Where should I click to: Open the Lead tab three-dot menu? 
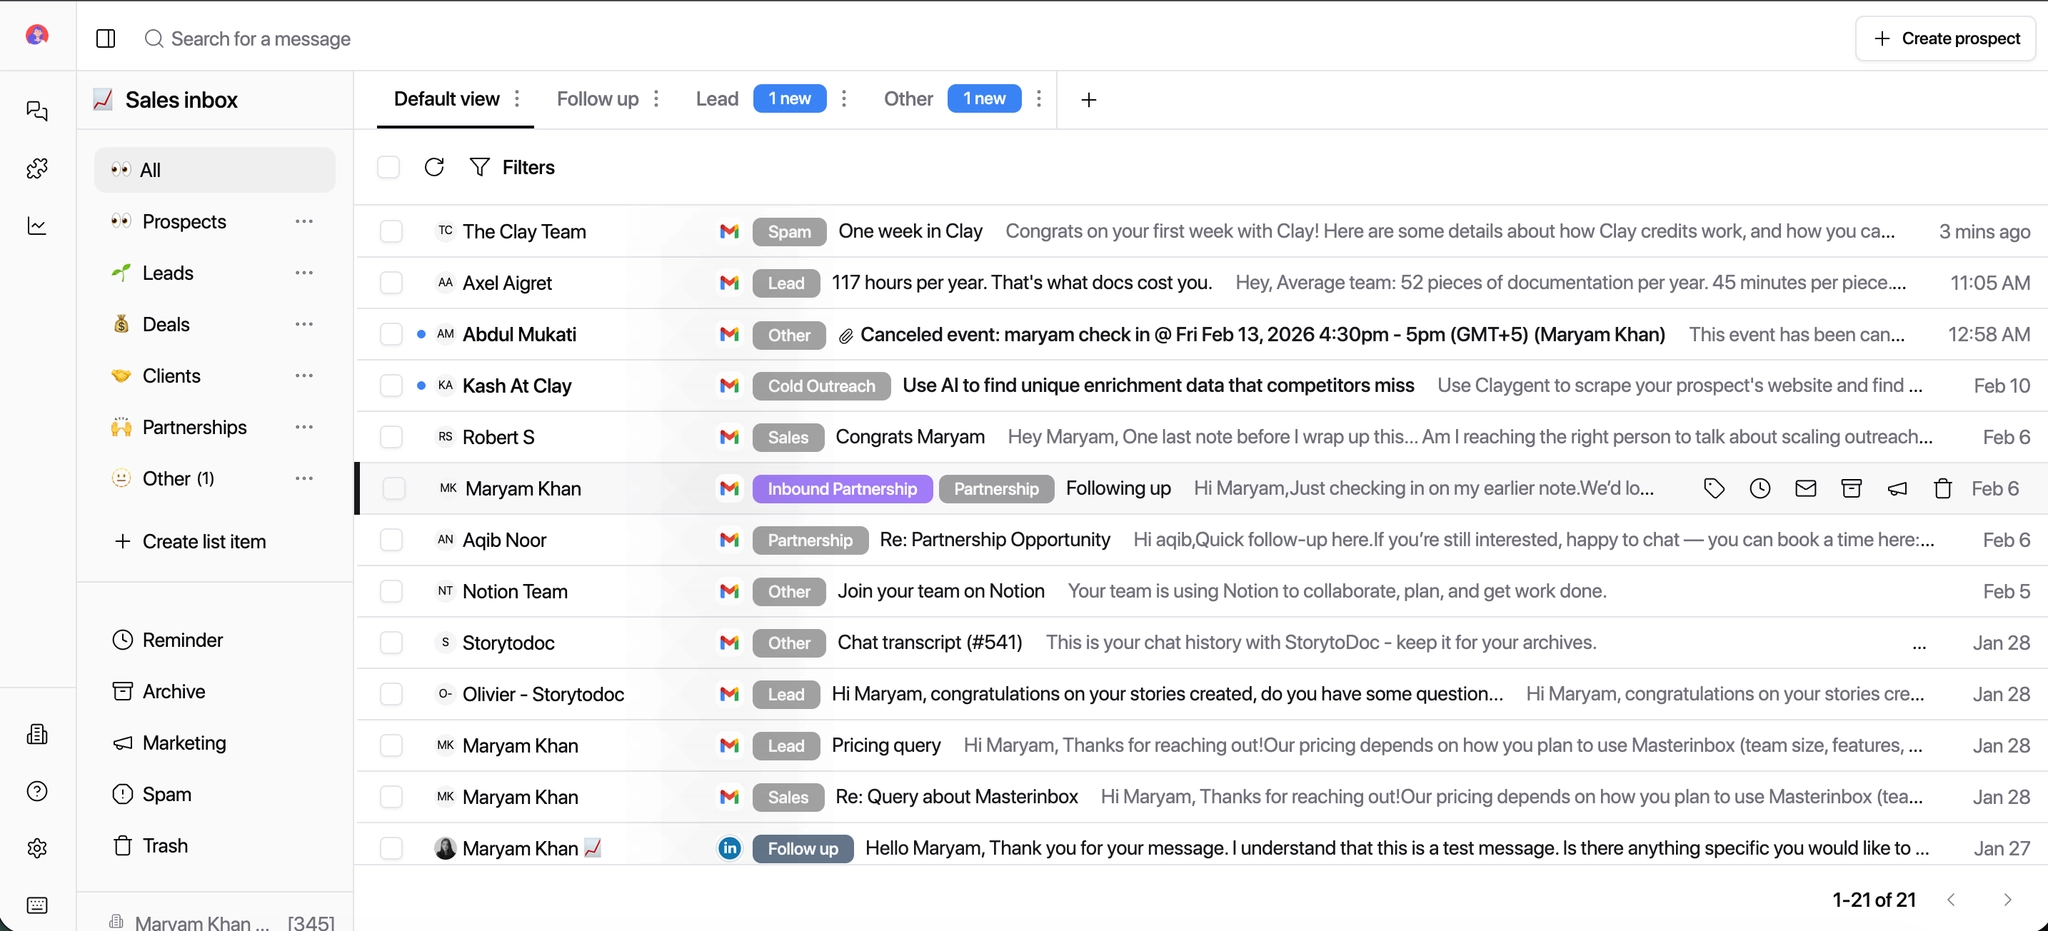(844, 99)
